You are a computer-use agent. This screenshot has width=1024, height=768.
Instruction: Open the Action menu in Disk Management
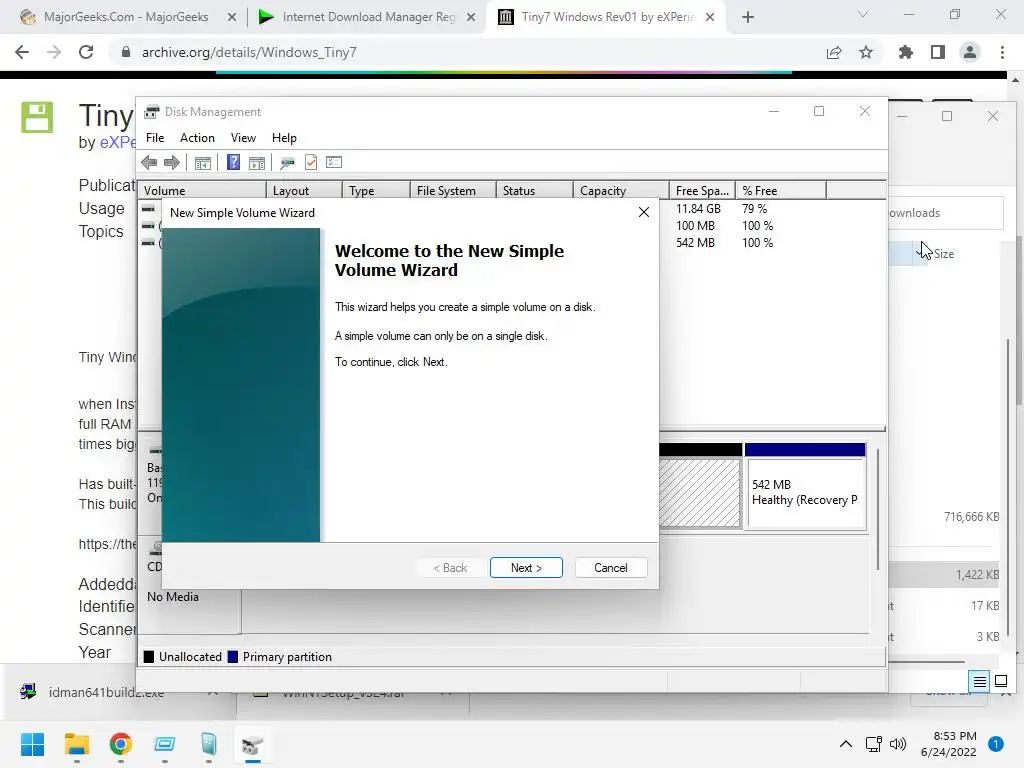(197, 138)
